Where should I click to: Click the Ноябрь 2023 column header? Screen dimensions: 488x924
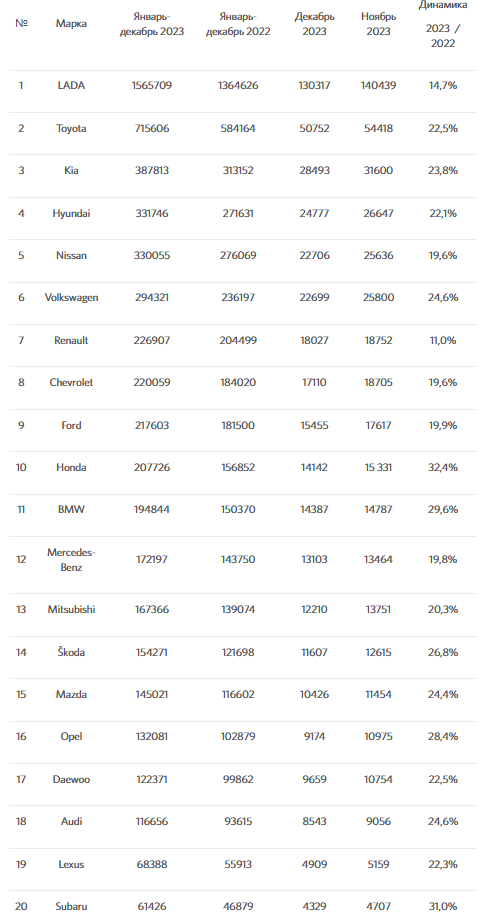(378, 24)
